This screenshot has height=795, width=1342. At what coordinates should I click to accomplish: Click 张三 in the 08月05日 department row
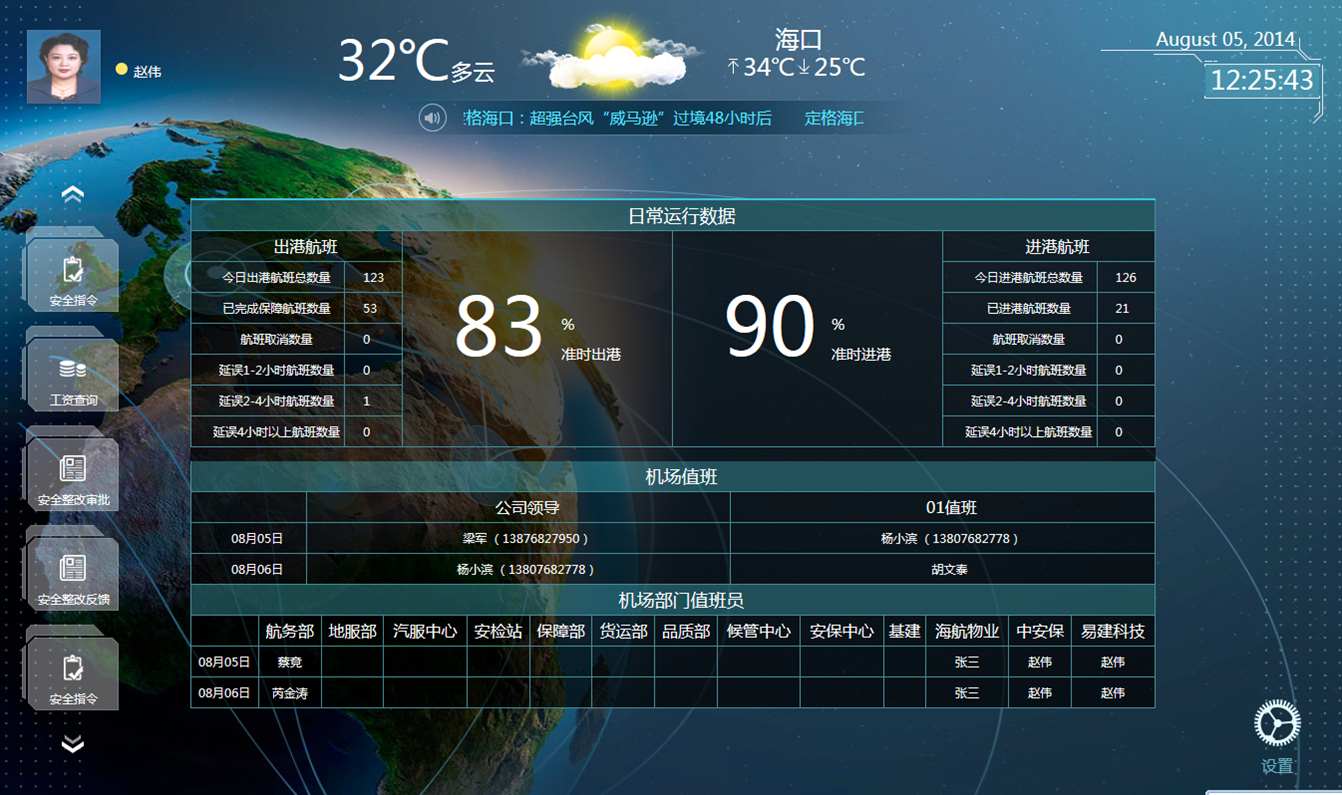(967, 662)
